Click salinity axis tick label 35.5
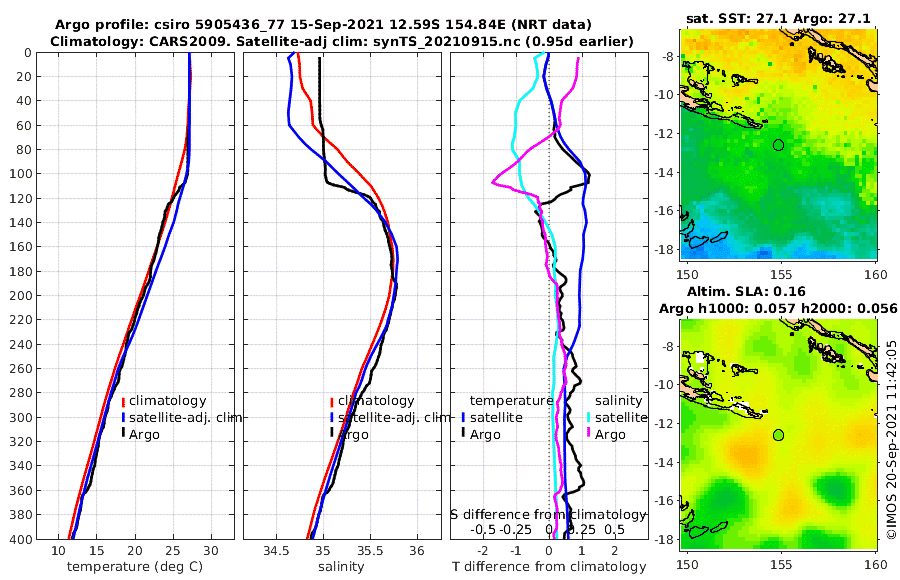 370,550
